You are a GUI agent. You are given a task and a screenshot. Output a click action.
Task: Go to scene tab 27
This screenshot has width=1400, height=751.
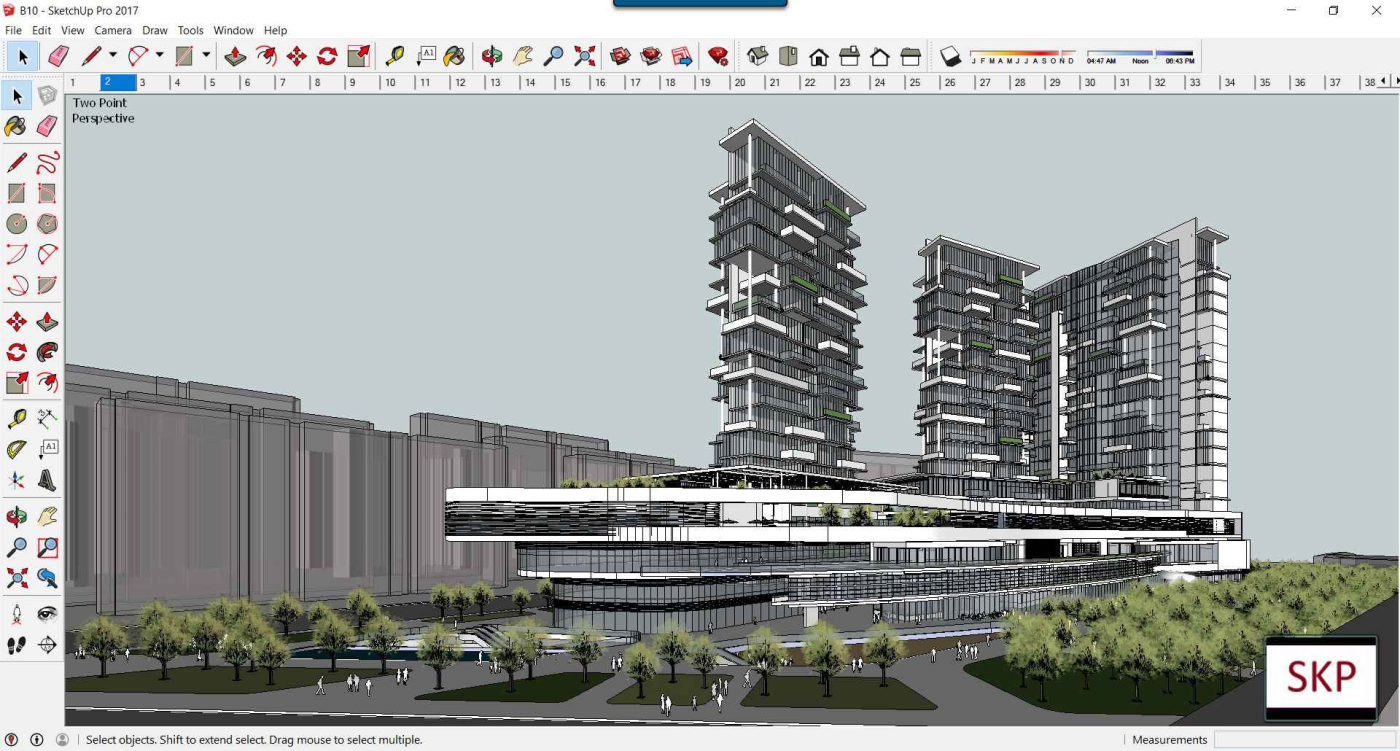(x=985, y=83)
